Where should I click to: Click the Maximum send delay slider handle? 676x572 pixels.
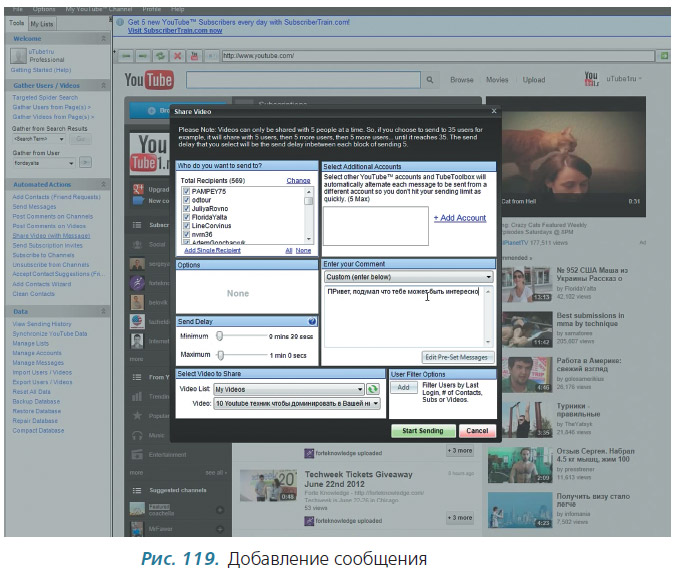tap(221, 355)
